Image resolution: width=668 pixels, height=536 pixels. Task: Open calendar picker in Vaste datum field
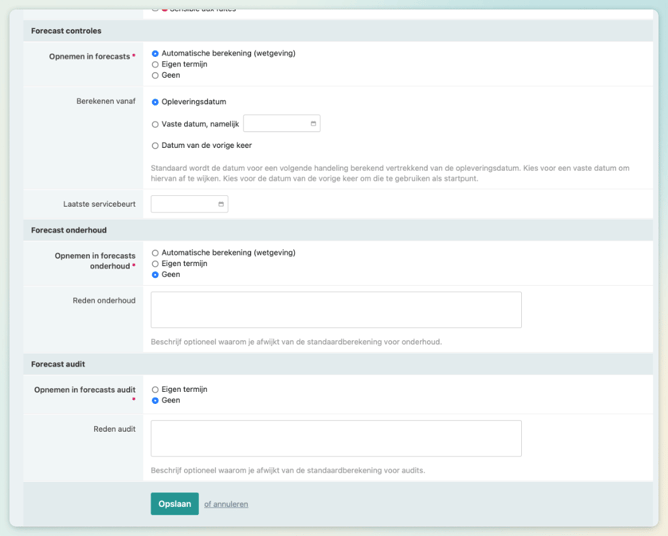(x=313, y=124)
